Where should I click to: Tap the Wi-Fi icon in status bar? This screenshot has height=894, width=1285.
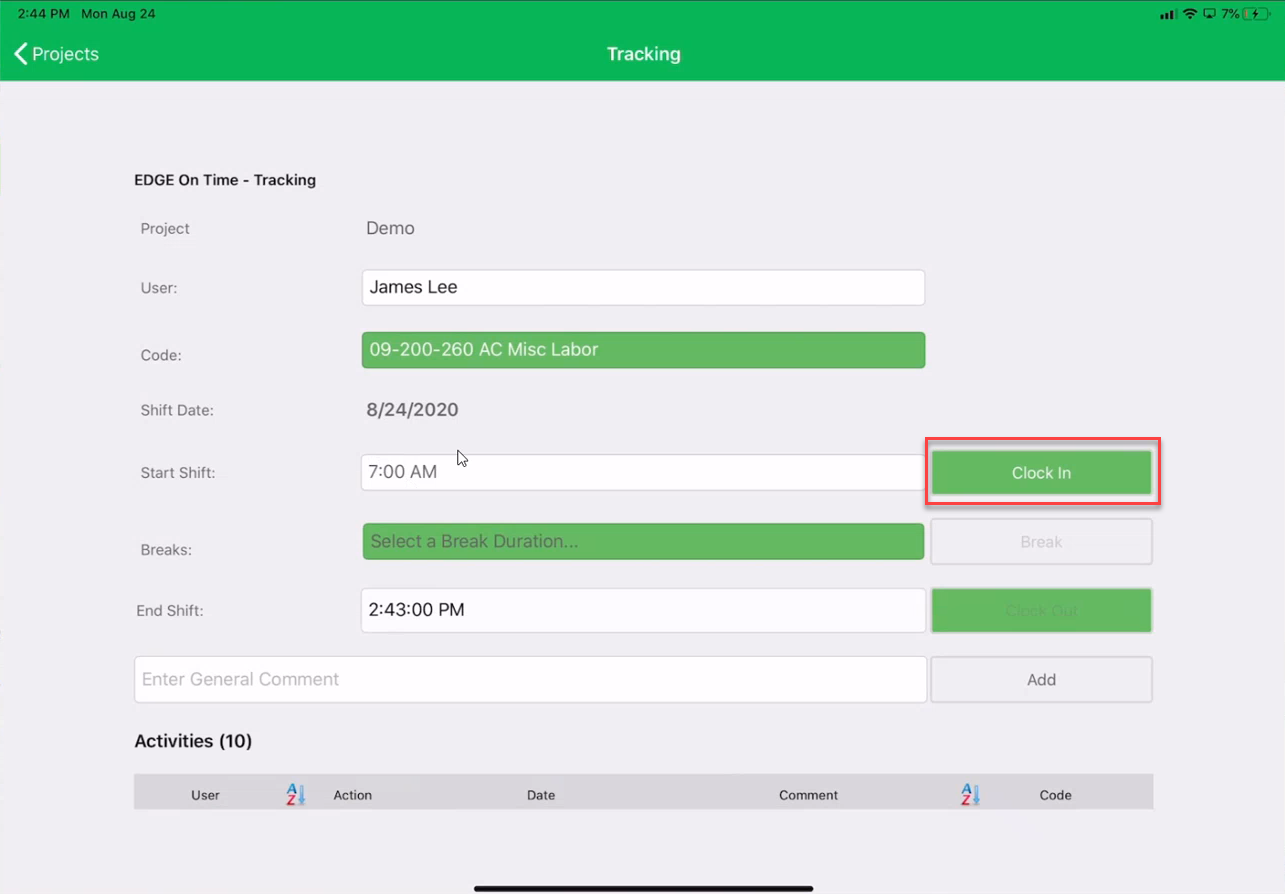pos(1190,14)
